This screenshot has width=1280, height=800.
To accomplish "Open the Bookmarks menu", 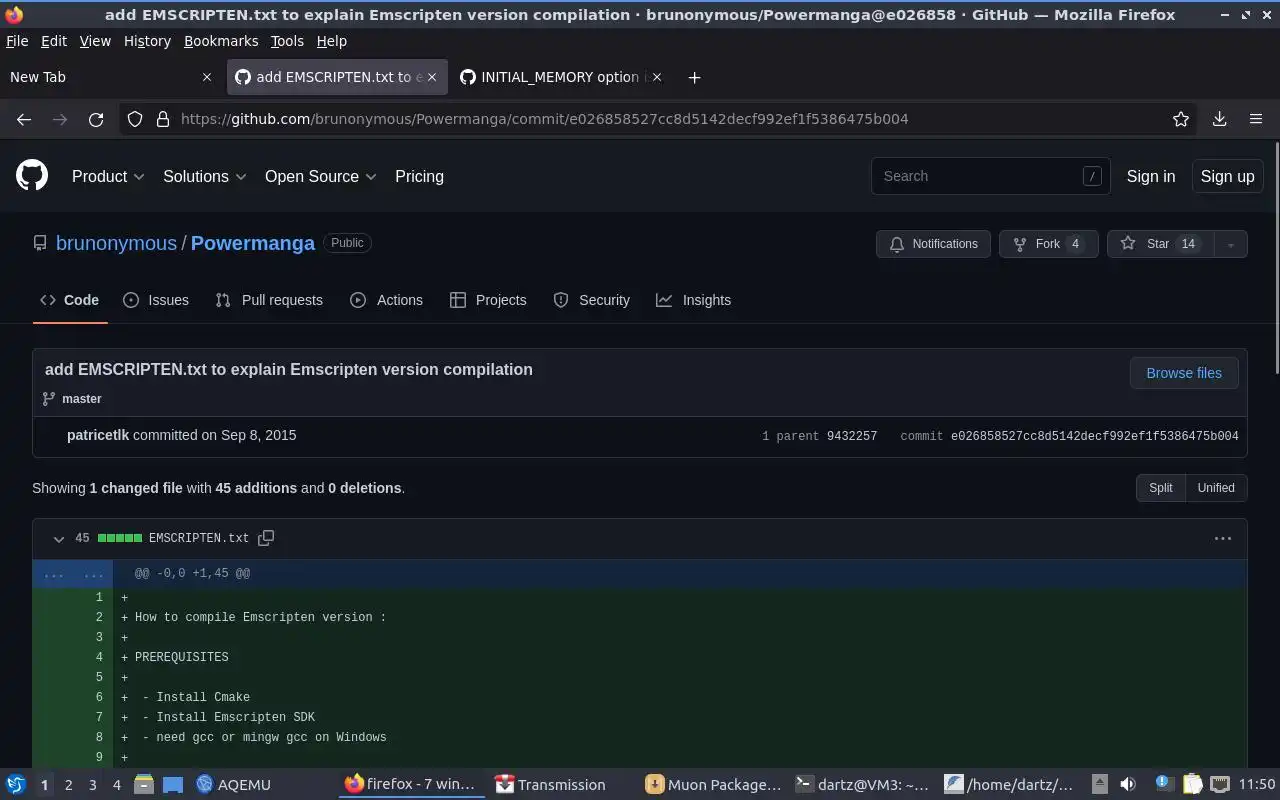I will [221, 41].
